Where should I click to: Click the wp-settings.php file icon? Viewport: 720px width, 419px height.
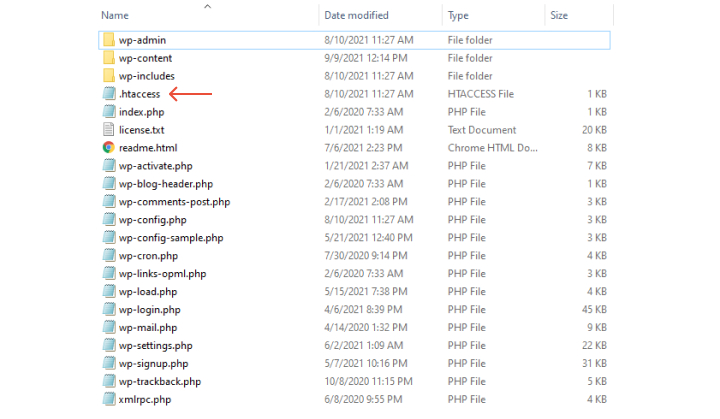(109, 345)
